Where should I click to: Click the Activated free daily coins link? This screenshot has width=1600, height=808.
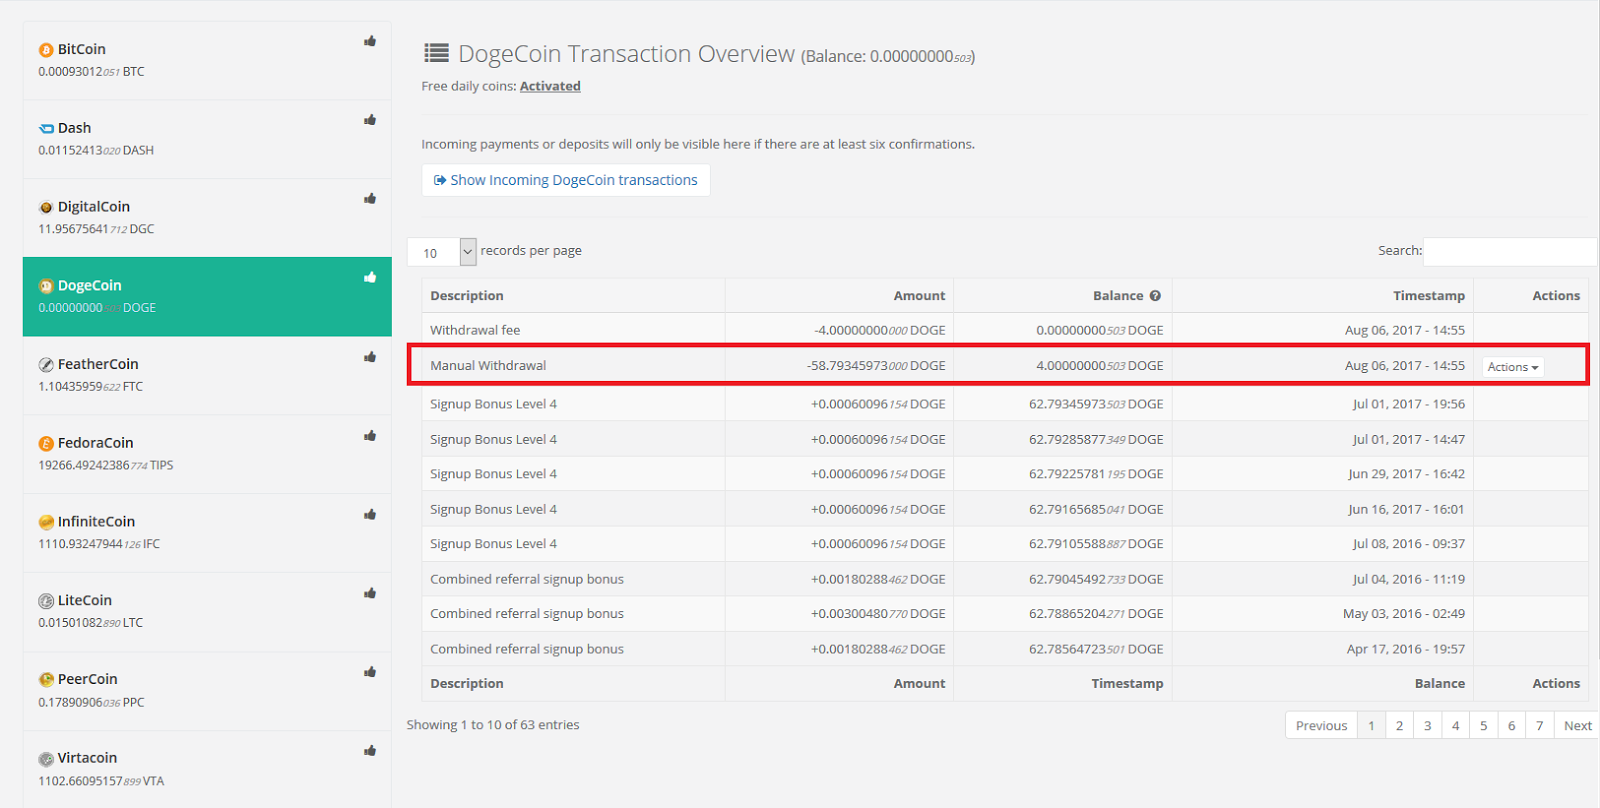[x=550, y=86]
